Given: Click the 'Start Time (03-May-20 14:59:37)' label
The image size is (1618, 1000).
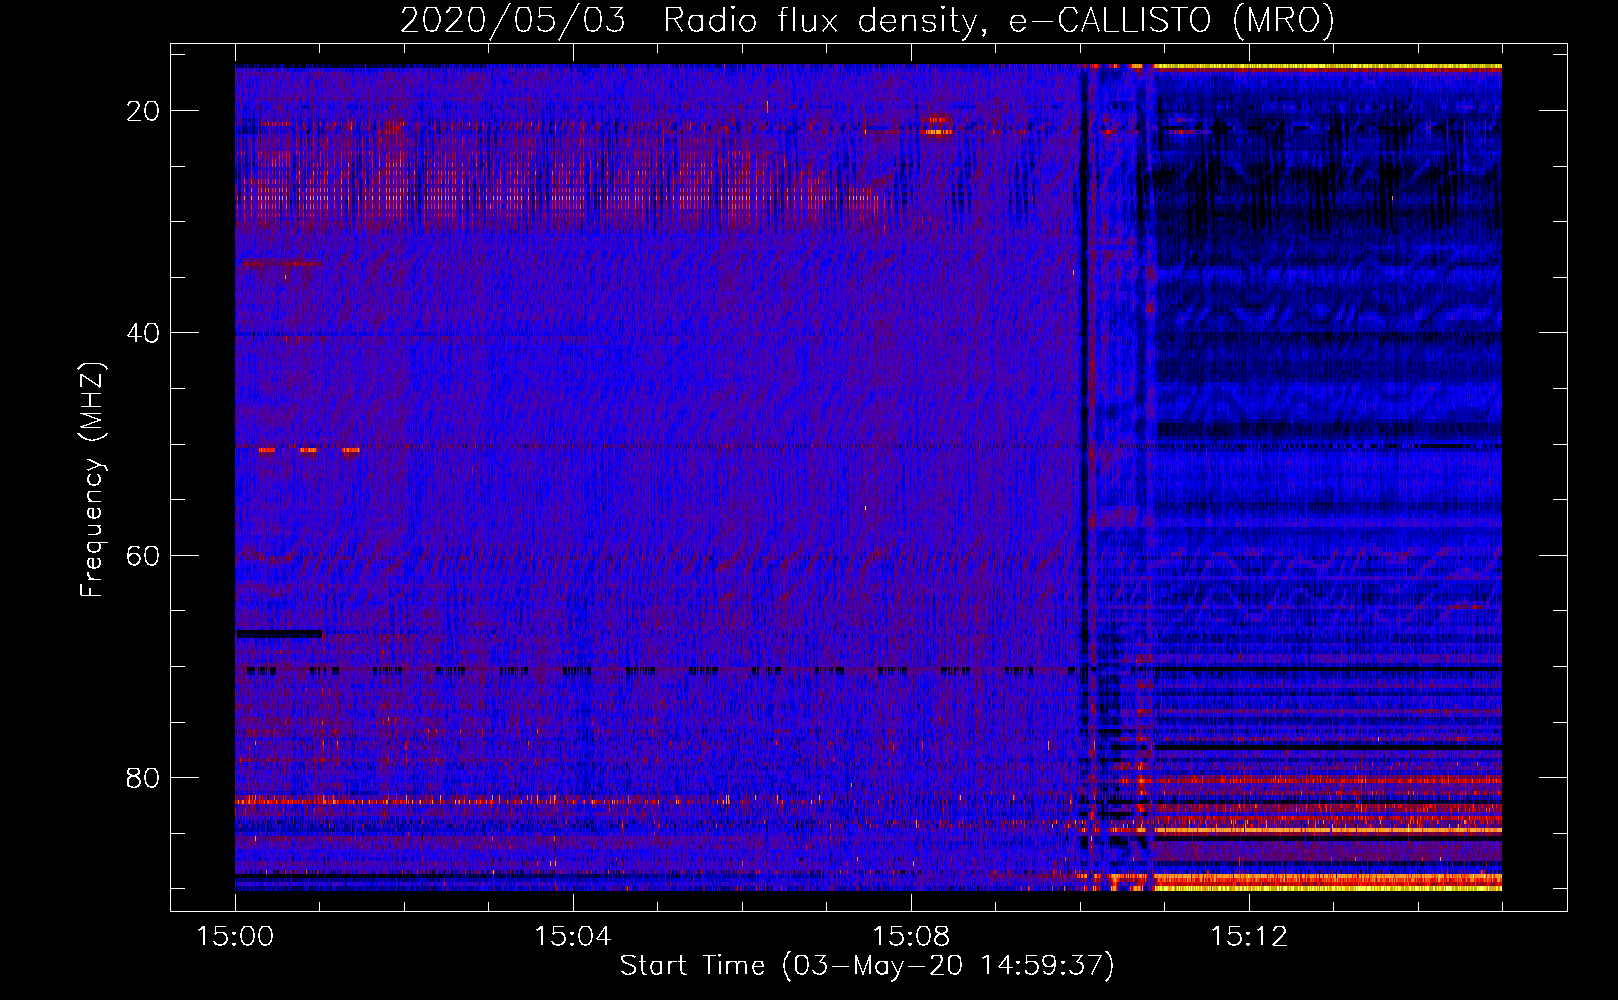Looking at the screenshot, I should pos(867,966).
